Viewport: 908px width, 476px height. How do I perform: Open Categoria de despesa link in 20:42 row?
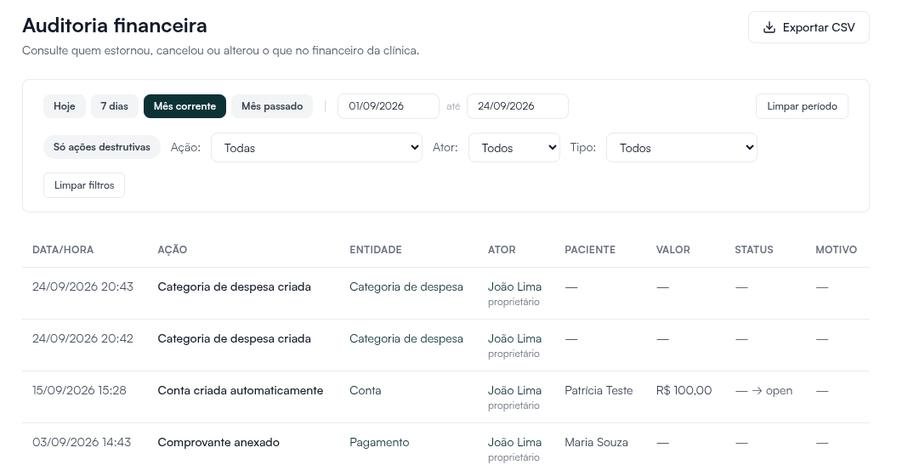[406, 339]
